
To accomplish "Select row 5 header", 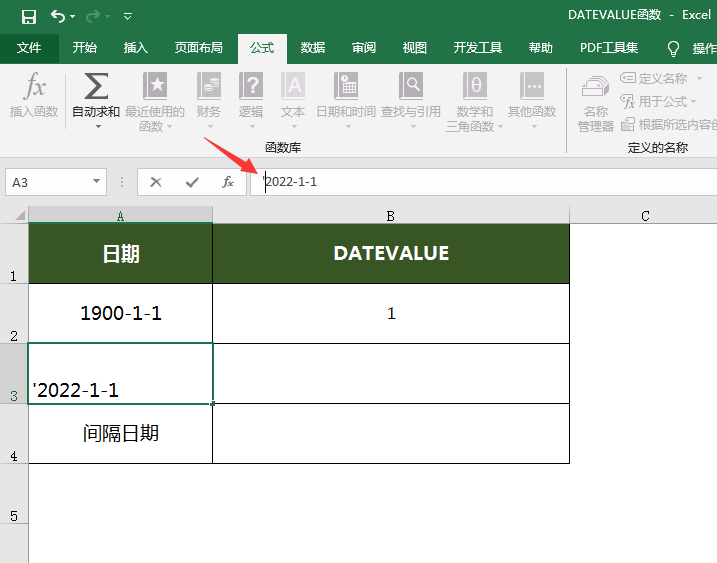I will (x=14, y=494).
